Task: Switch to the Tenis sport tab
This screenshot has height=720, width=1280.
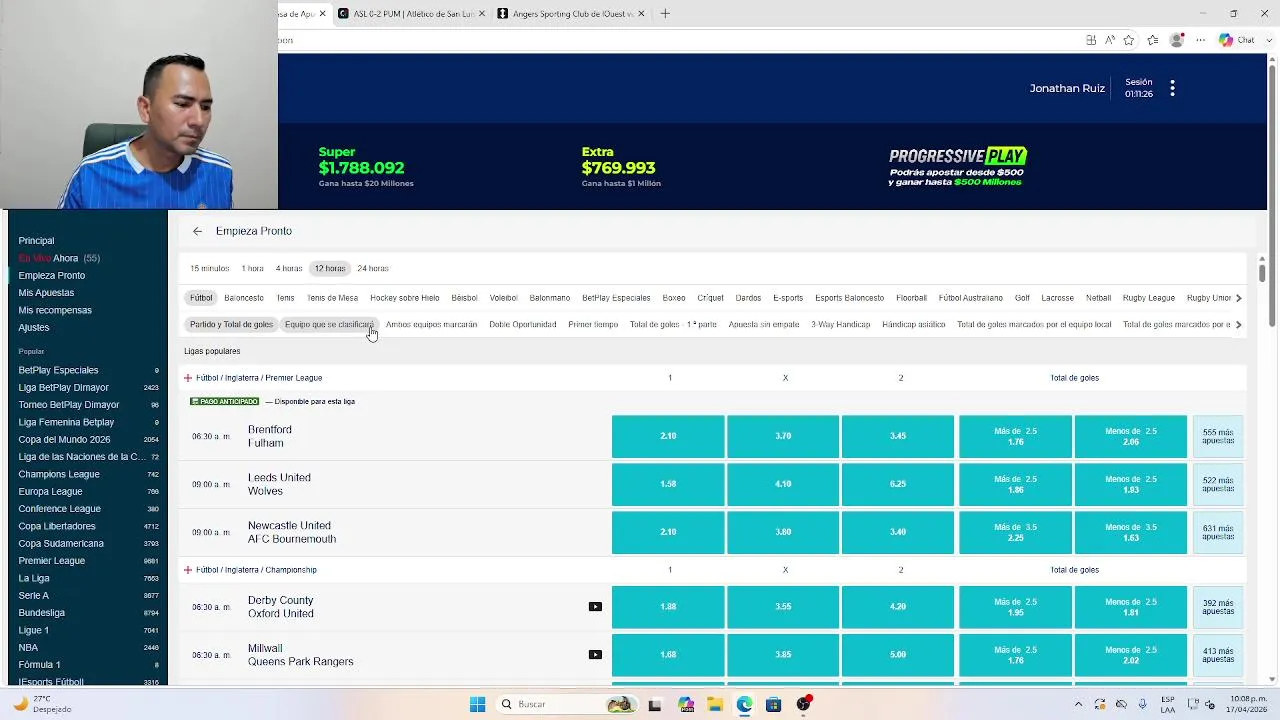Action: [285, 298]
